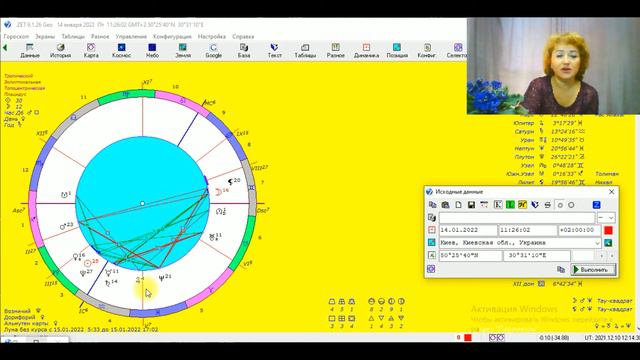Click the double chart icon in status bar
The height and width of the screenshot is (360, 640).
coord(496,338)
